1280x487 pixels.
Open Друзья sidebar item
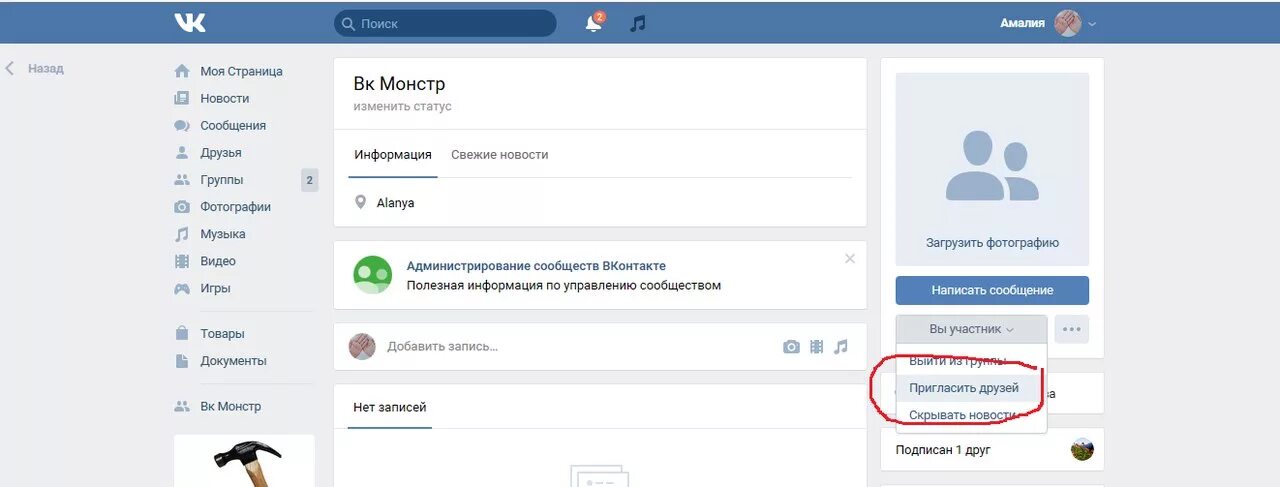220,153
